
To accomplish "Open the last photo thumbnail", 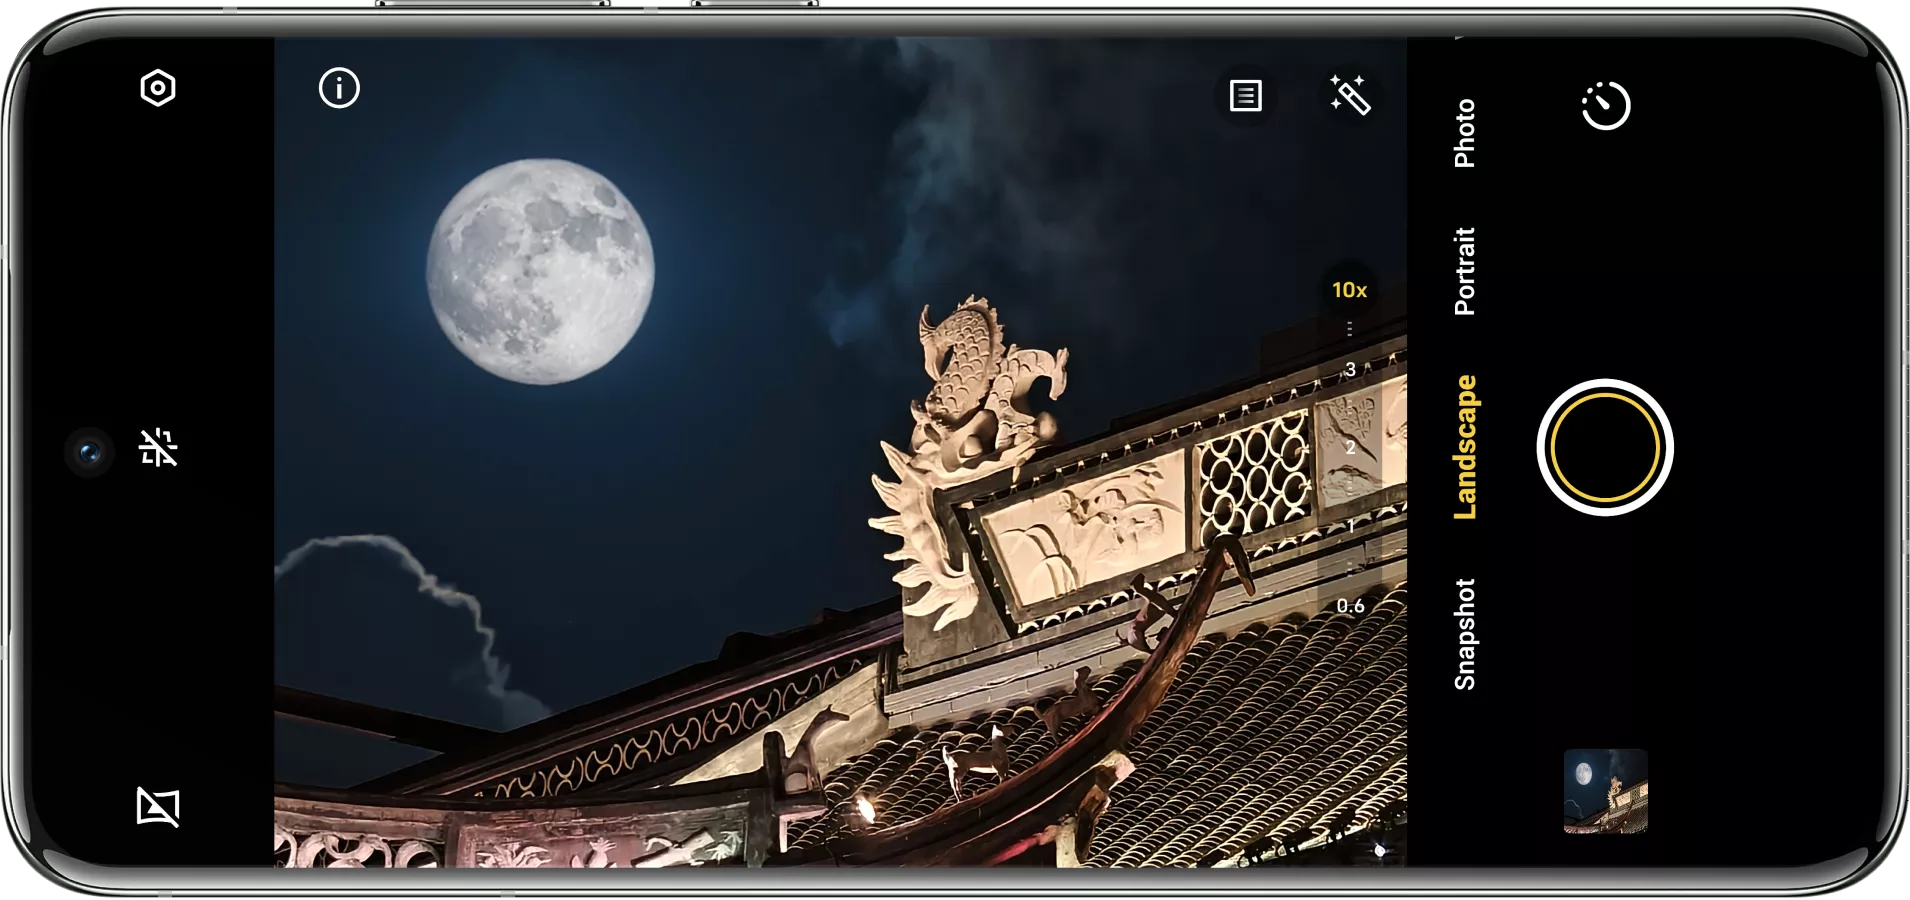I will (x=1605, y=791).
